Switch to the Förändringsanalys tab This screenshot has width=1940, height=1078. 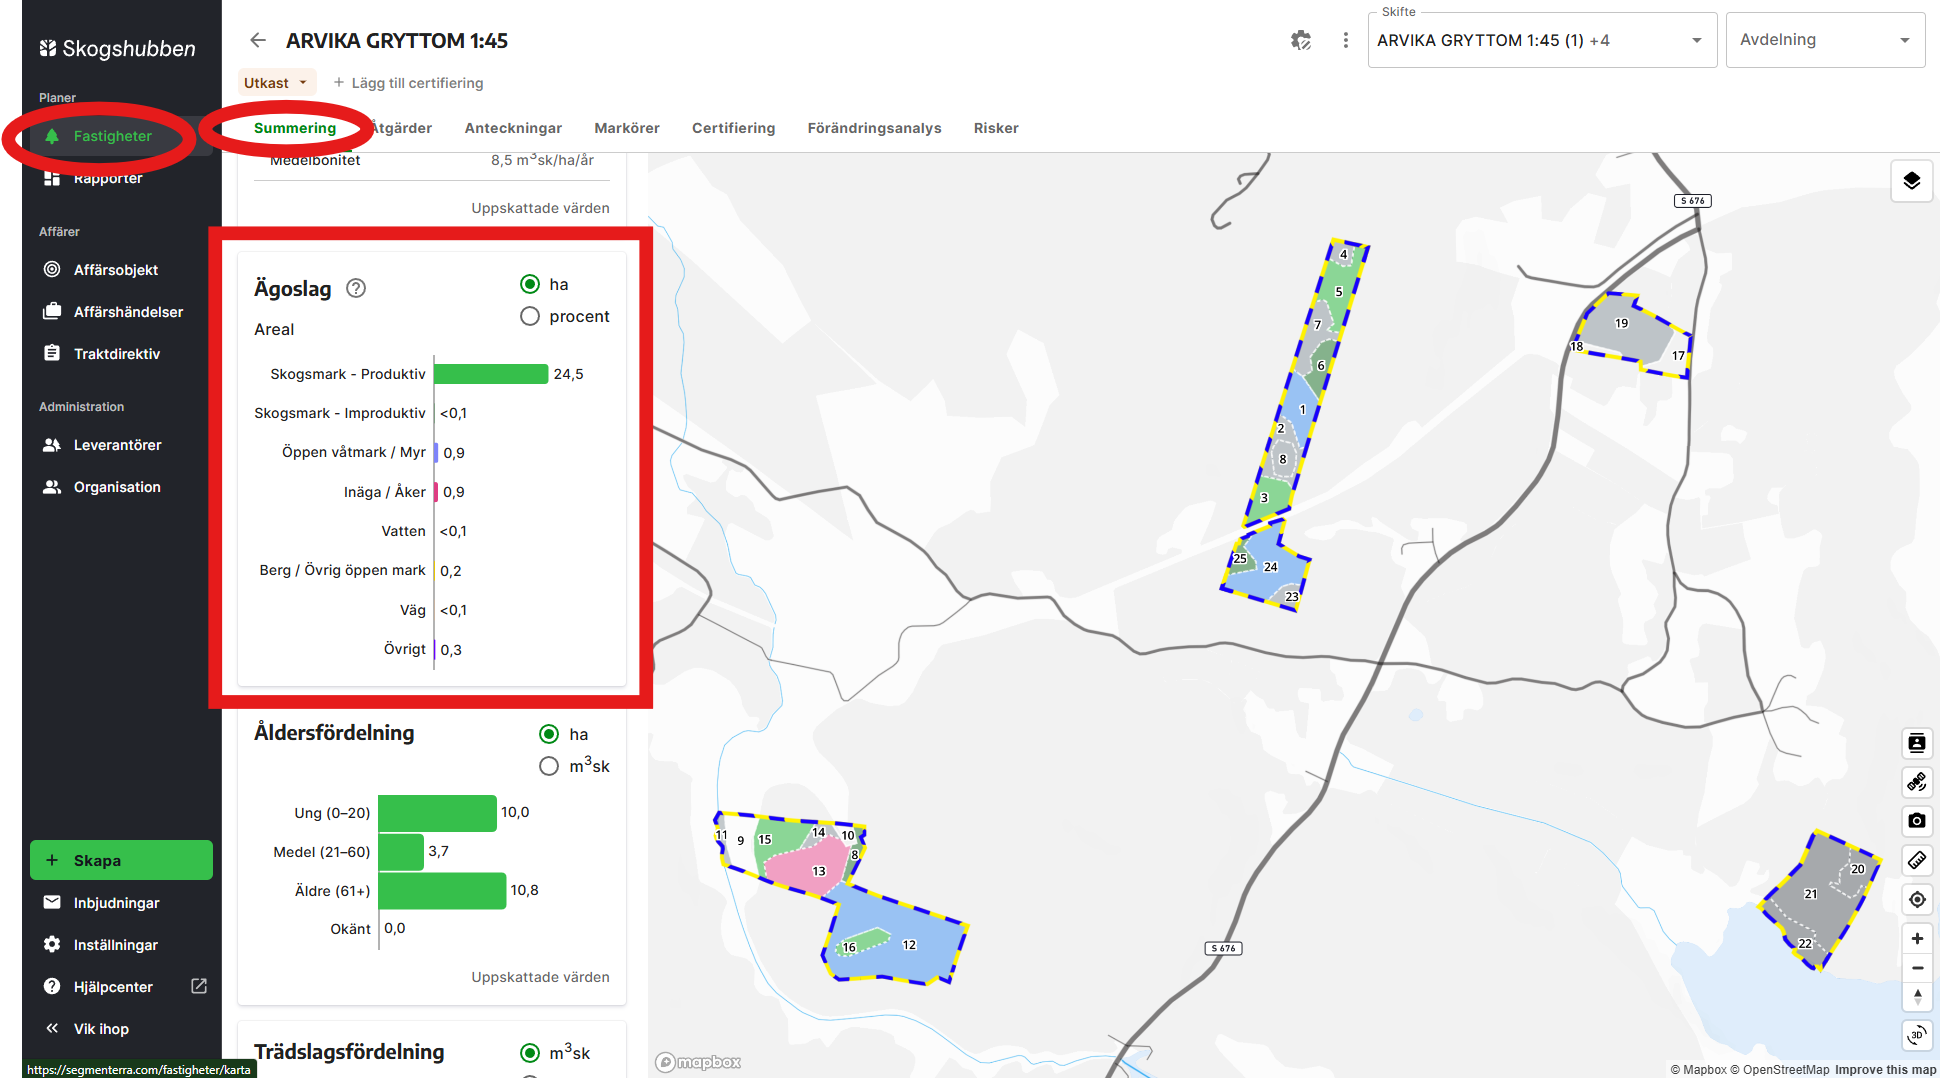(875, 128)
